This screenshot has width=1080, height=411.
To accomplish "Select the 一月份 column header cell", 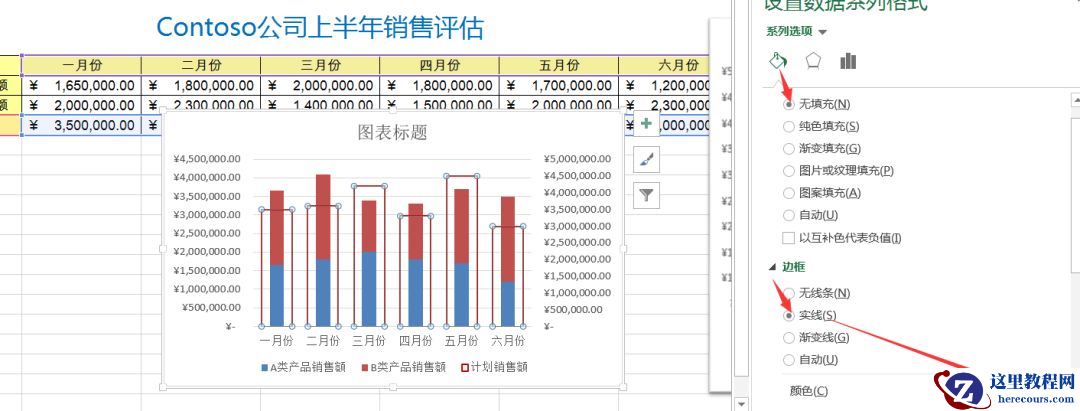I will (81, 65).
